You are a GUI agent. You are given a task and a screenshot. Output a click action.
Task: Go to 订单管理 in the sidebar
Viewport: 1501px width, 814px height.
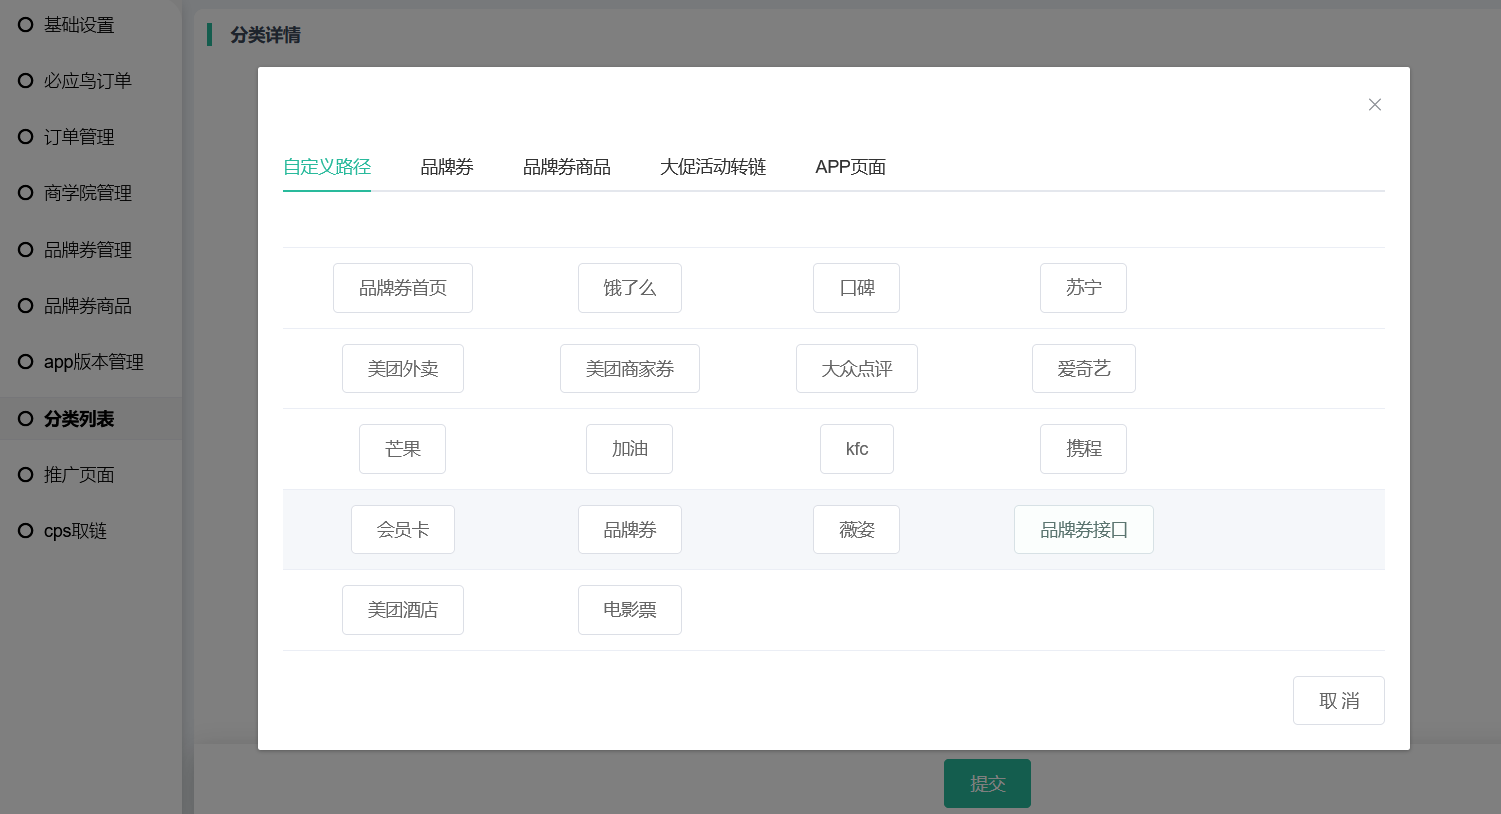click(x=79, y=137)
